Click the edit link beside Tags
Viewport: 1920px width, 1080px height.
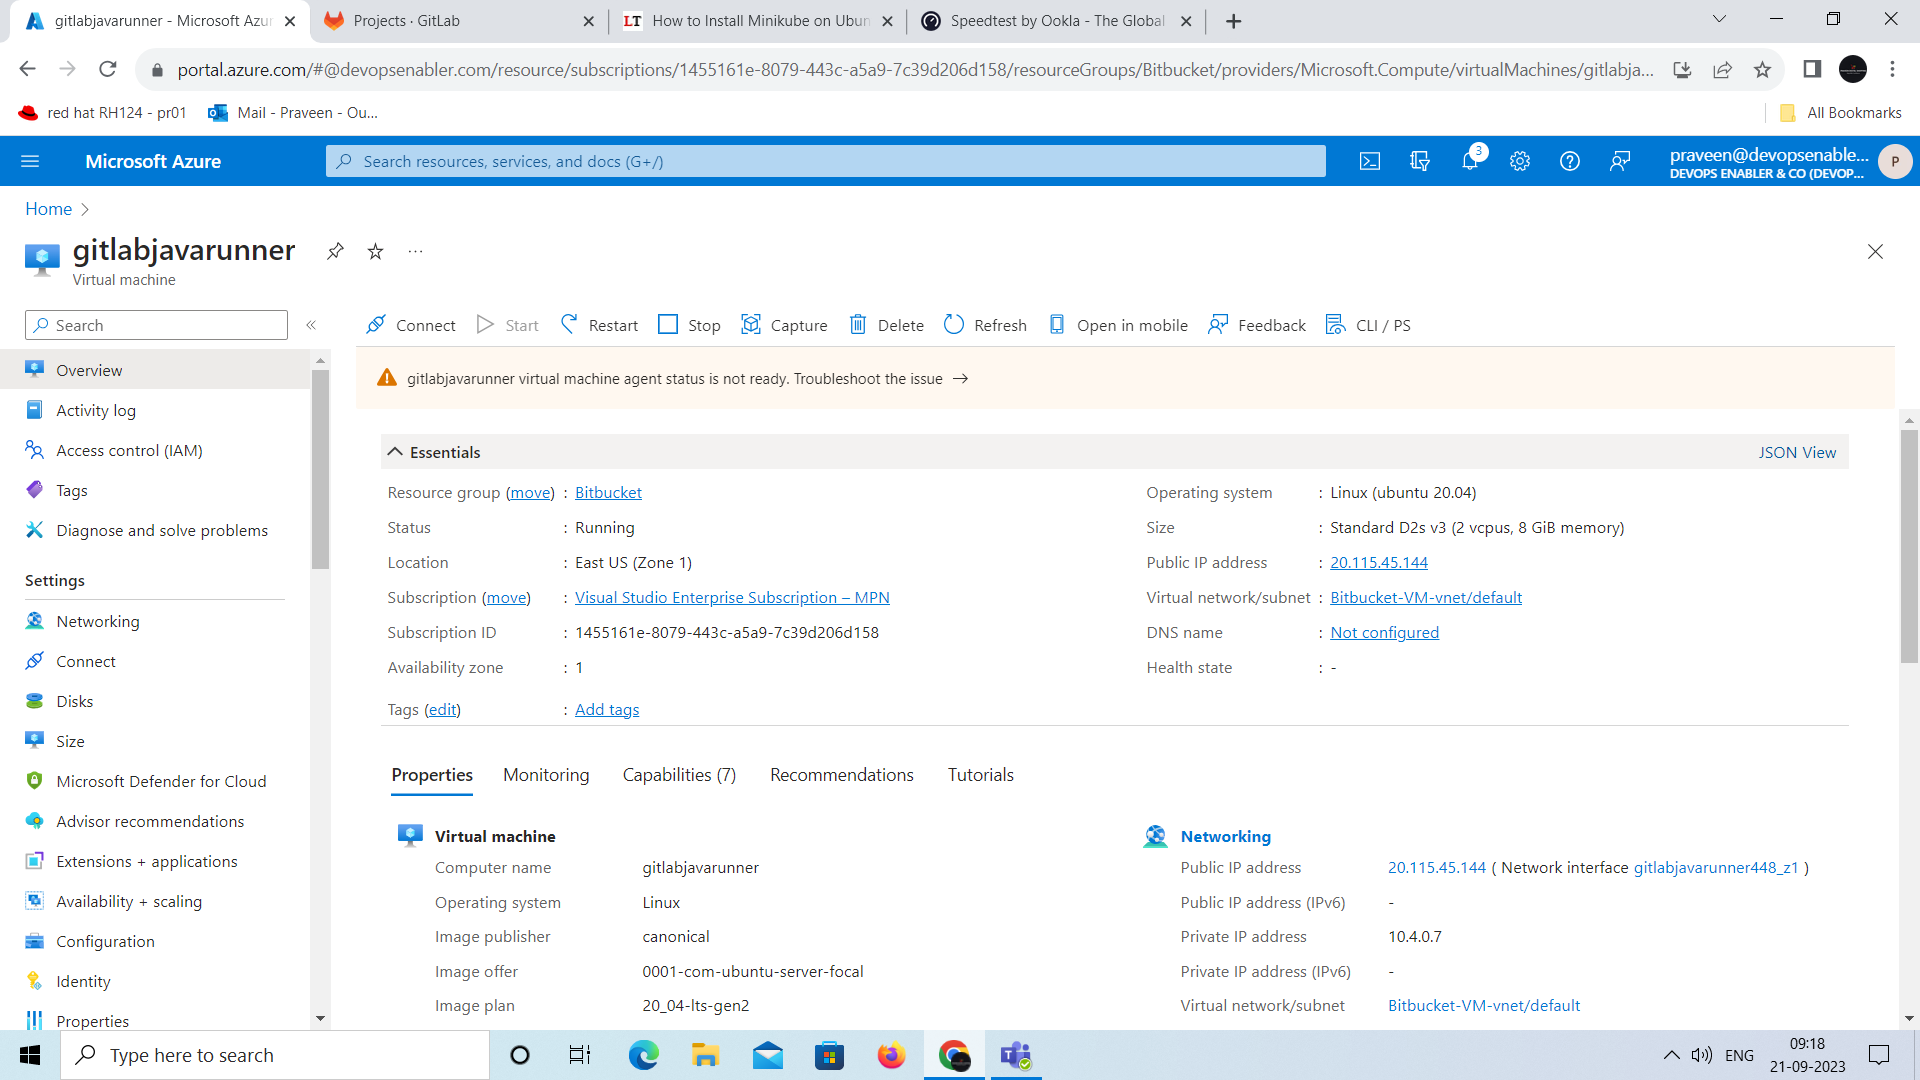coord(442,709)
